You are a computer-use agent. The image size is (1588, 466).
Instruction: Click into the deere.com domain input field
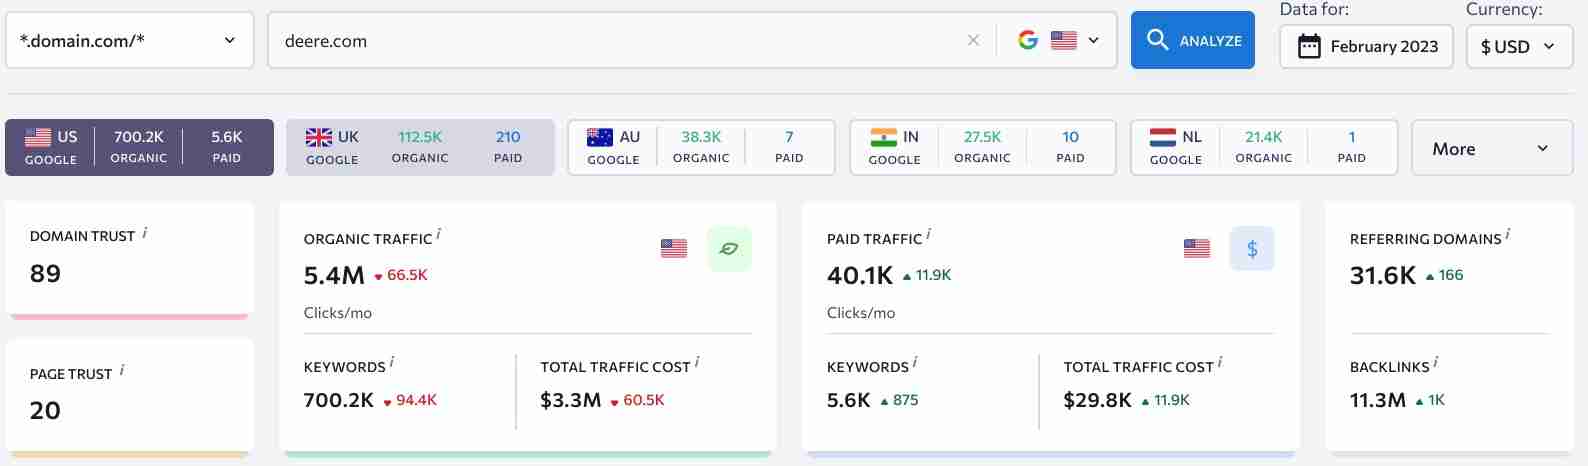point(610,41)
